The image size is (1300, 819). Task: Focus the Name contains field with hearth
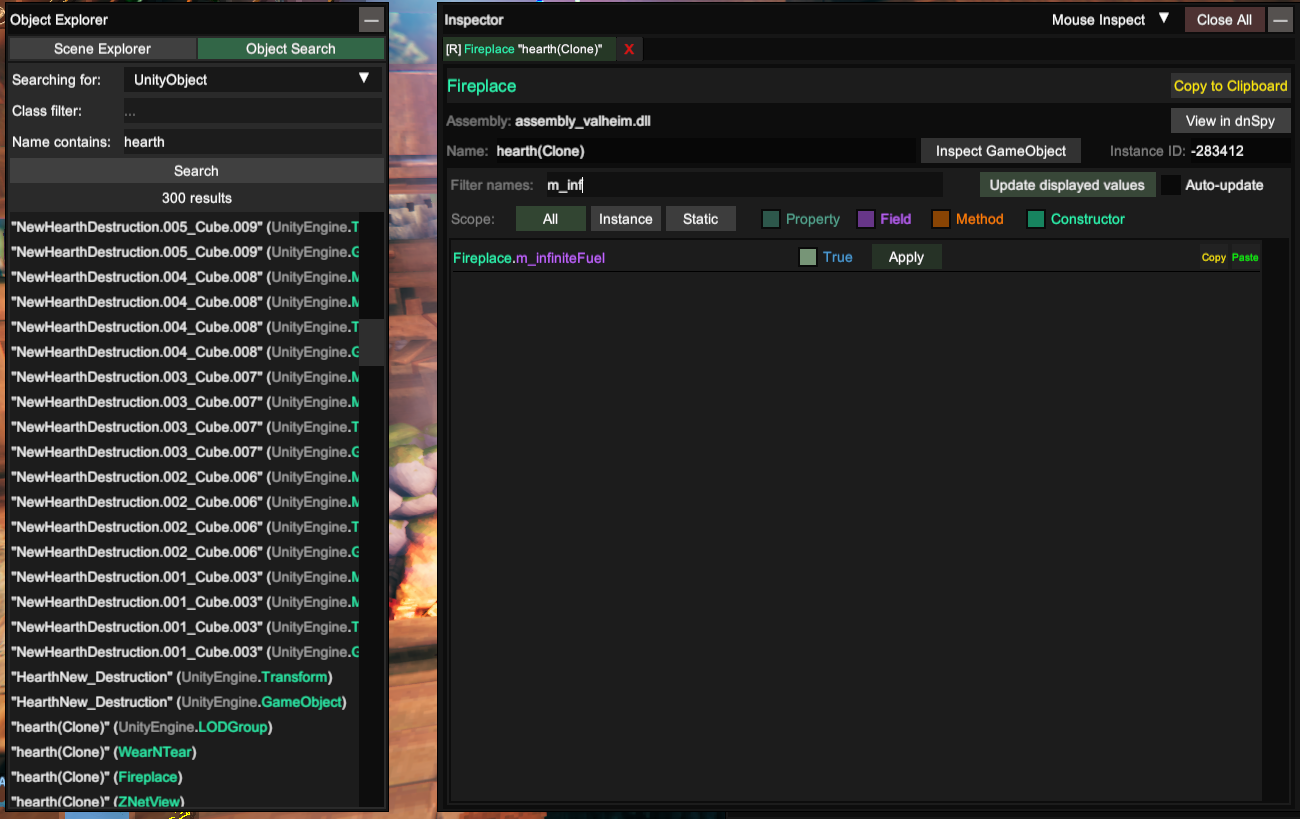pyautogui.click(x=253, y=142)
